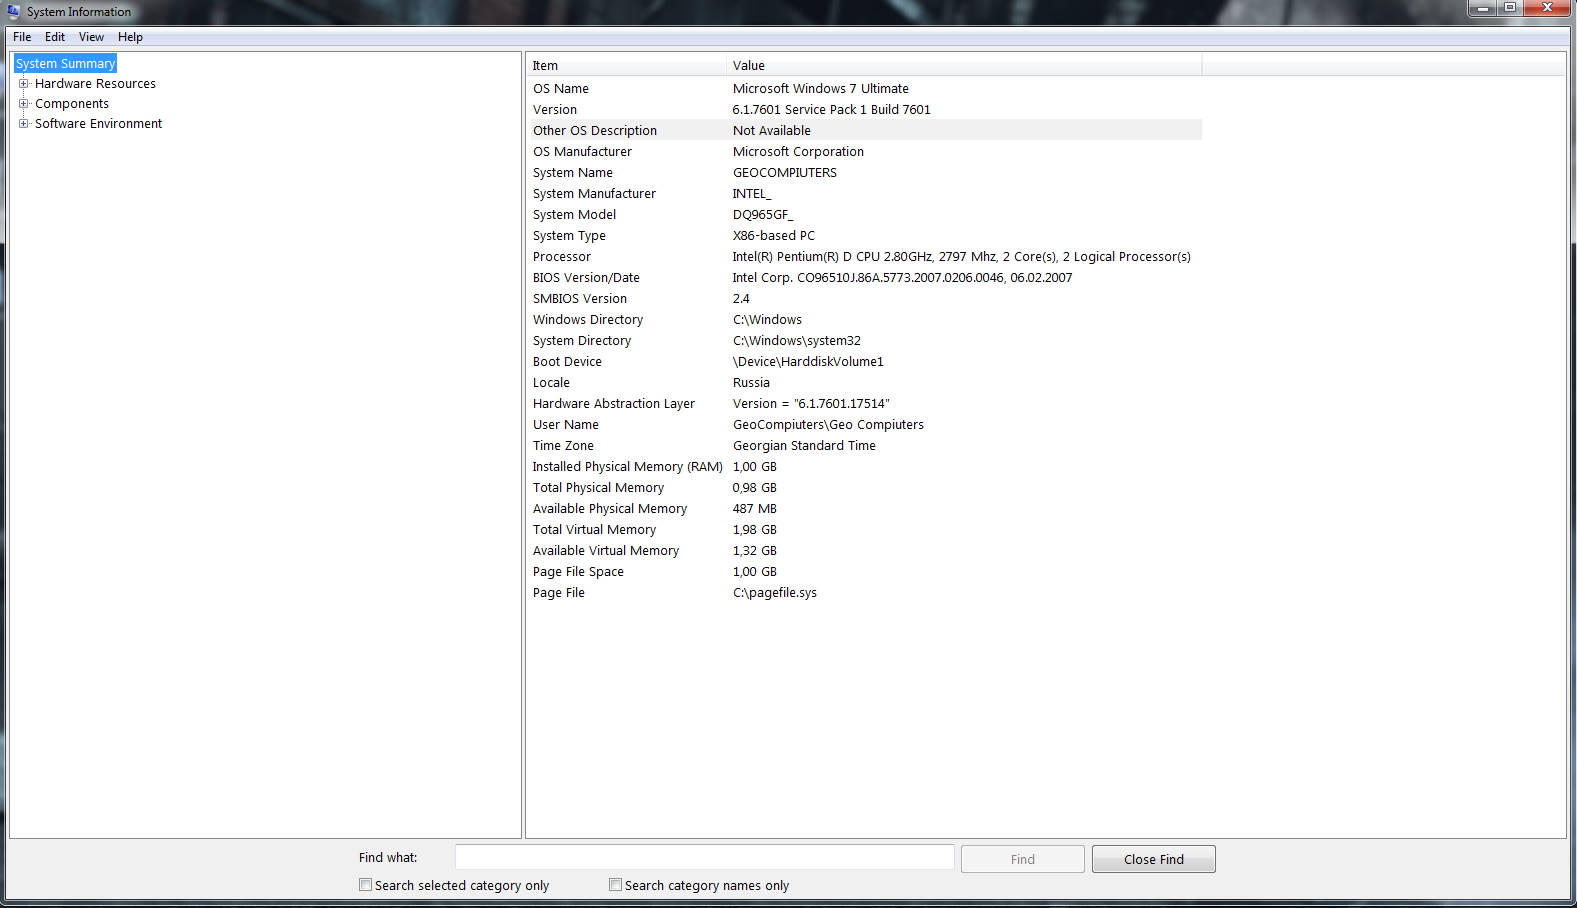Select the Software Environment tree label
The height and width of the screenshot is (908, 1577).
[98, 124]
